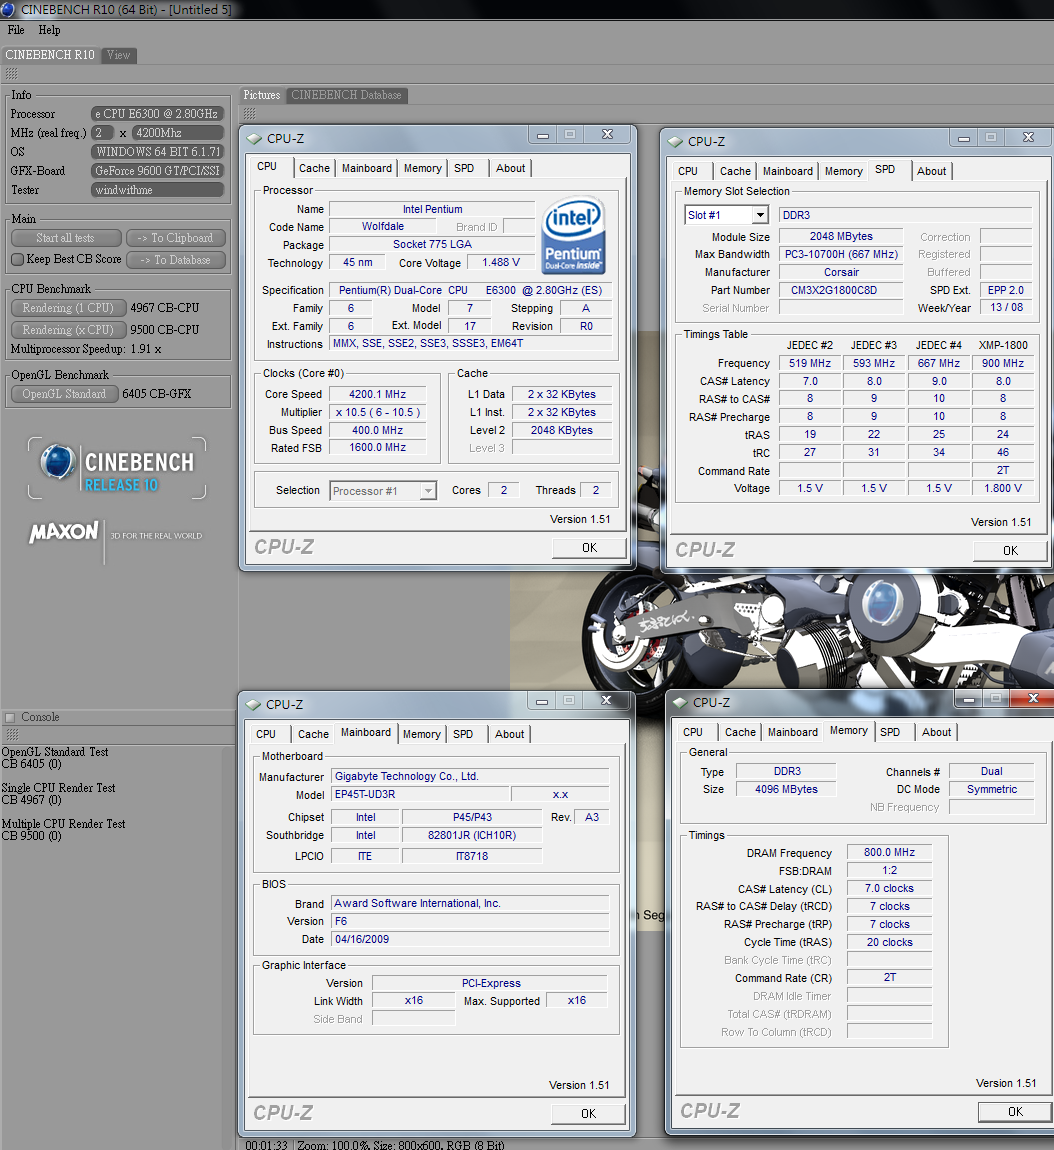Click OK in the Mainboard CPU-Z window
The width and height of the screenshot is (1054, 1150).
pos(589,1114)
